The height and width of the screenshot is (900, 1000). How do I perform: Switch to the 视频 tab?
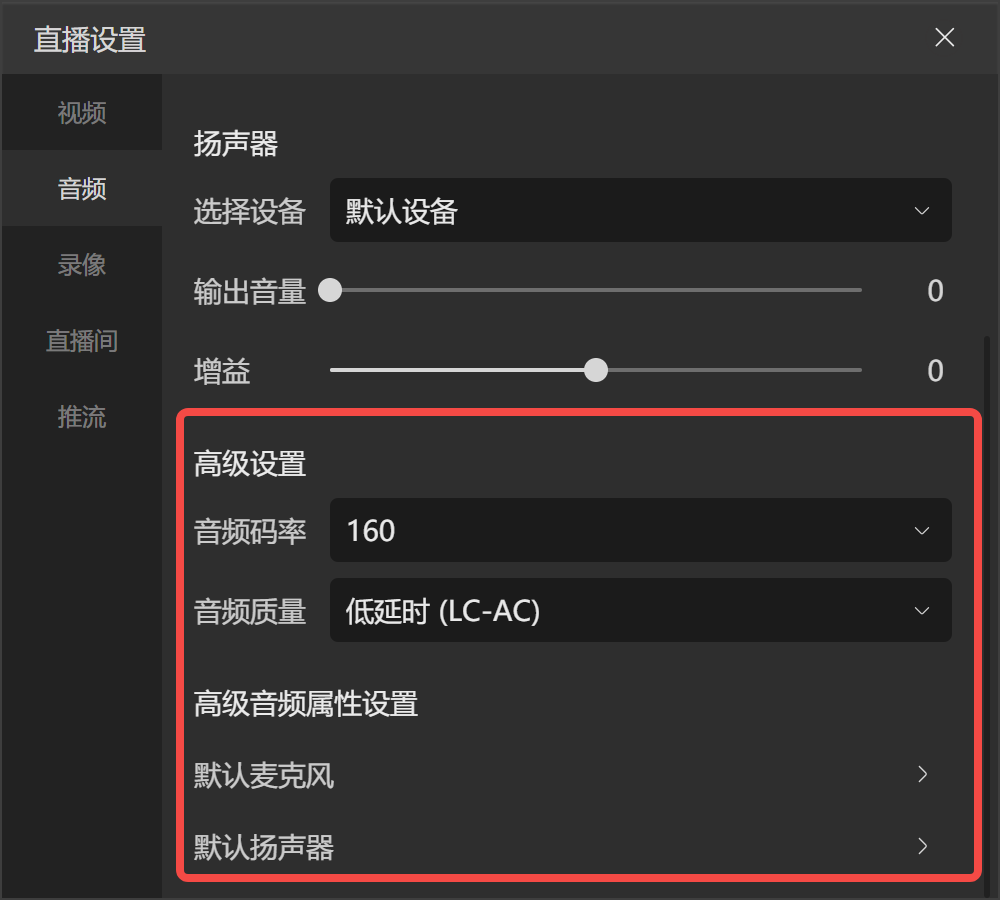(x=82, y=113)
